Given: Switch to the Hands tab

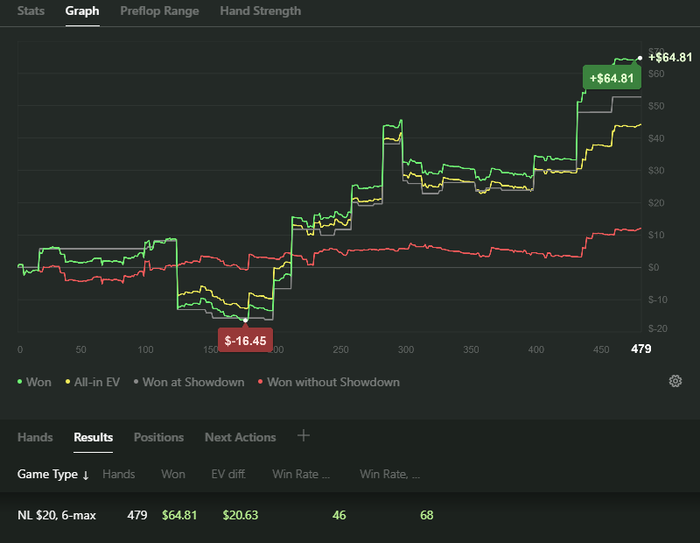Looking at the screenshot, I should (35, 437).
